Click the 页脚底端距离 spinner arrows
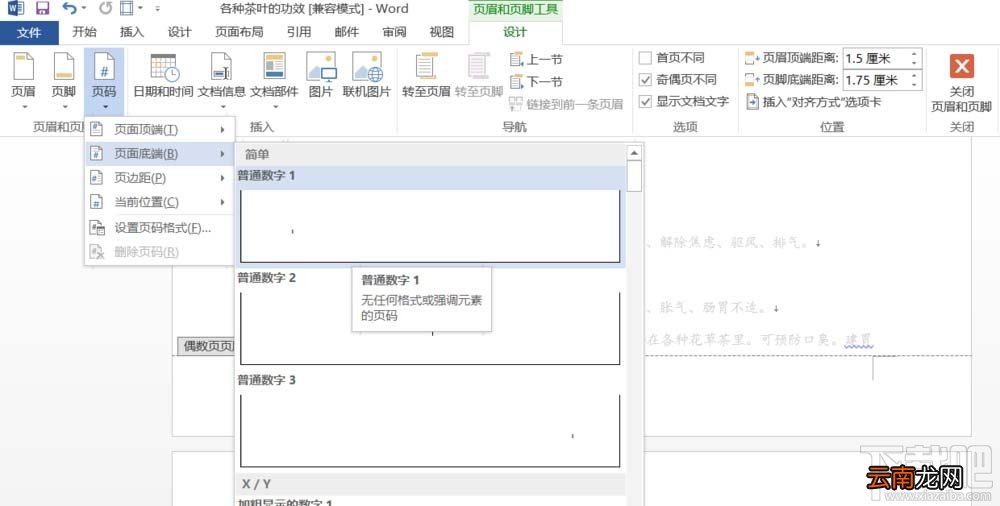 [915, 80]
